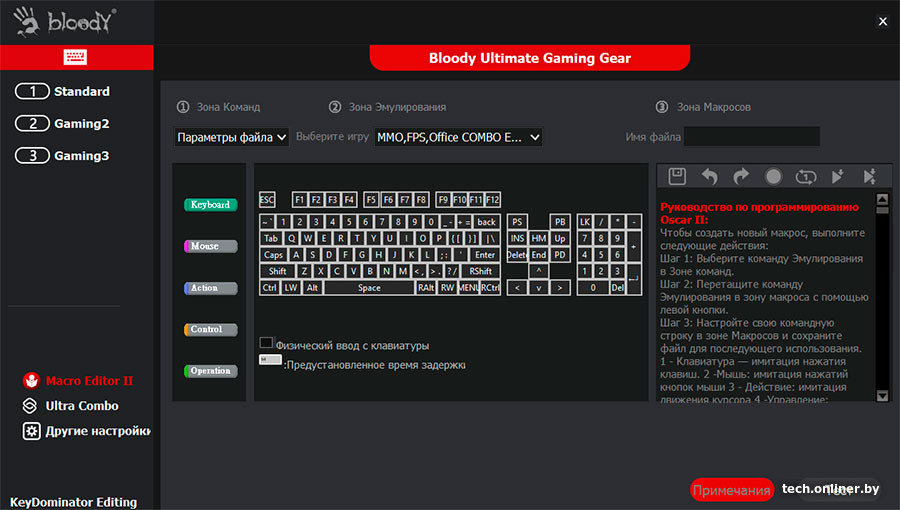900x510 pixels.
Task: Switch to Operation command category
Action: coord(210,371)
